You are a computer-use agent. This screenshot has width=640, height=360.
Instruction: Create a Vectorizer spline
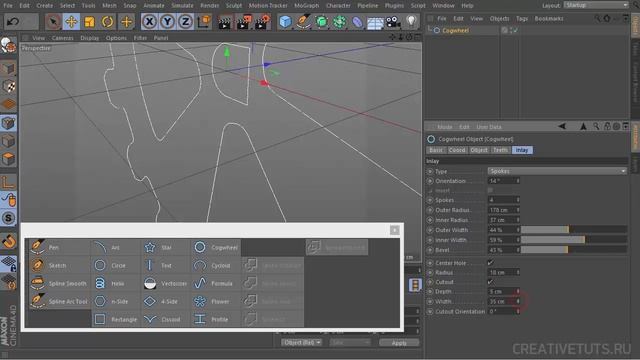166,283
